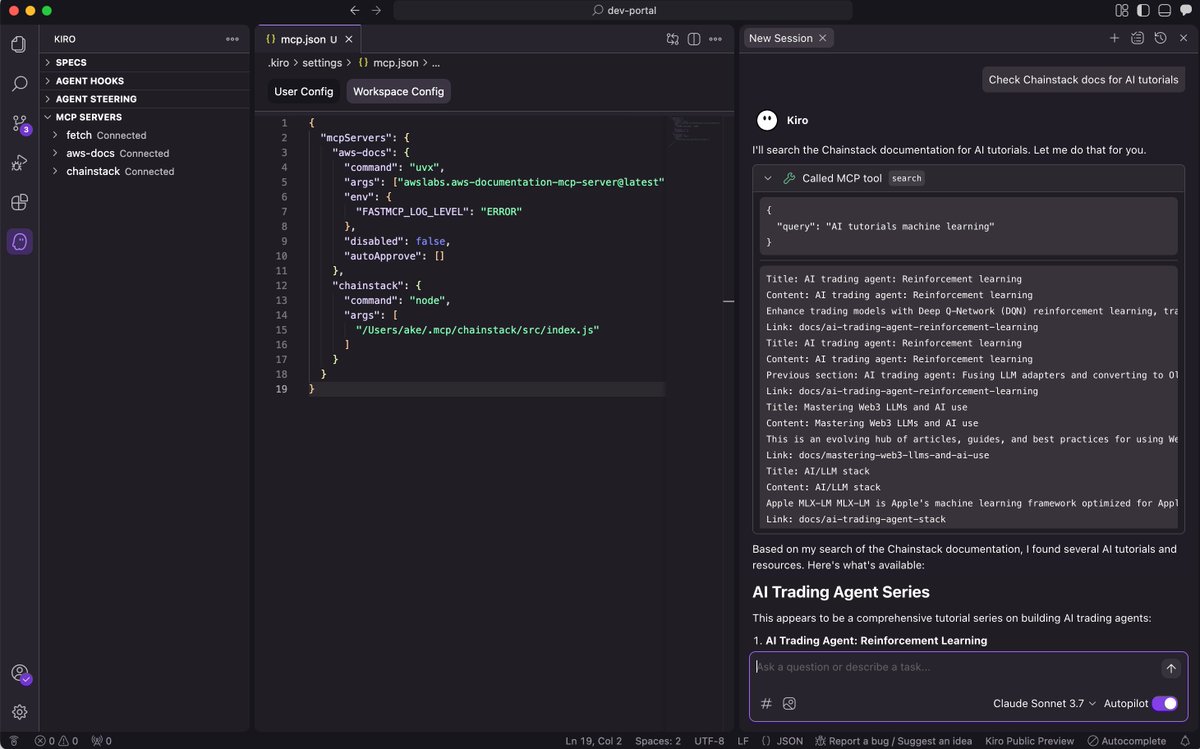Open the task list icon in chat header
Screen dimensions: 1200x749
point(1137,38)
